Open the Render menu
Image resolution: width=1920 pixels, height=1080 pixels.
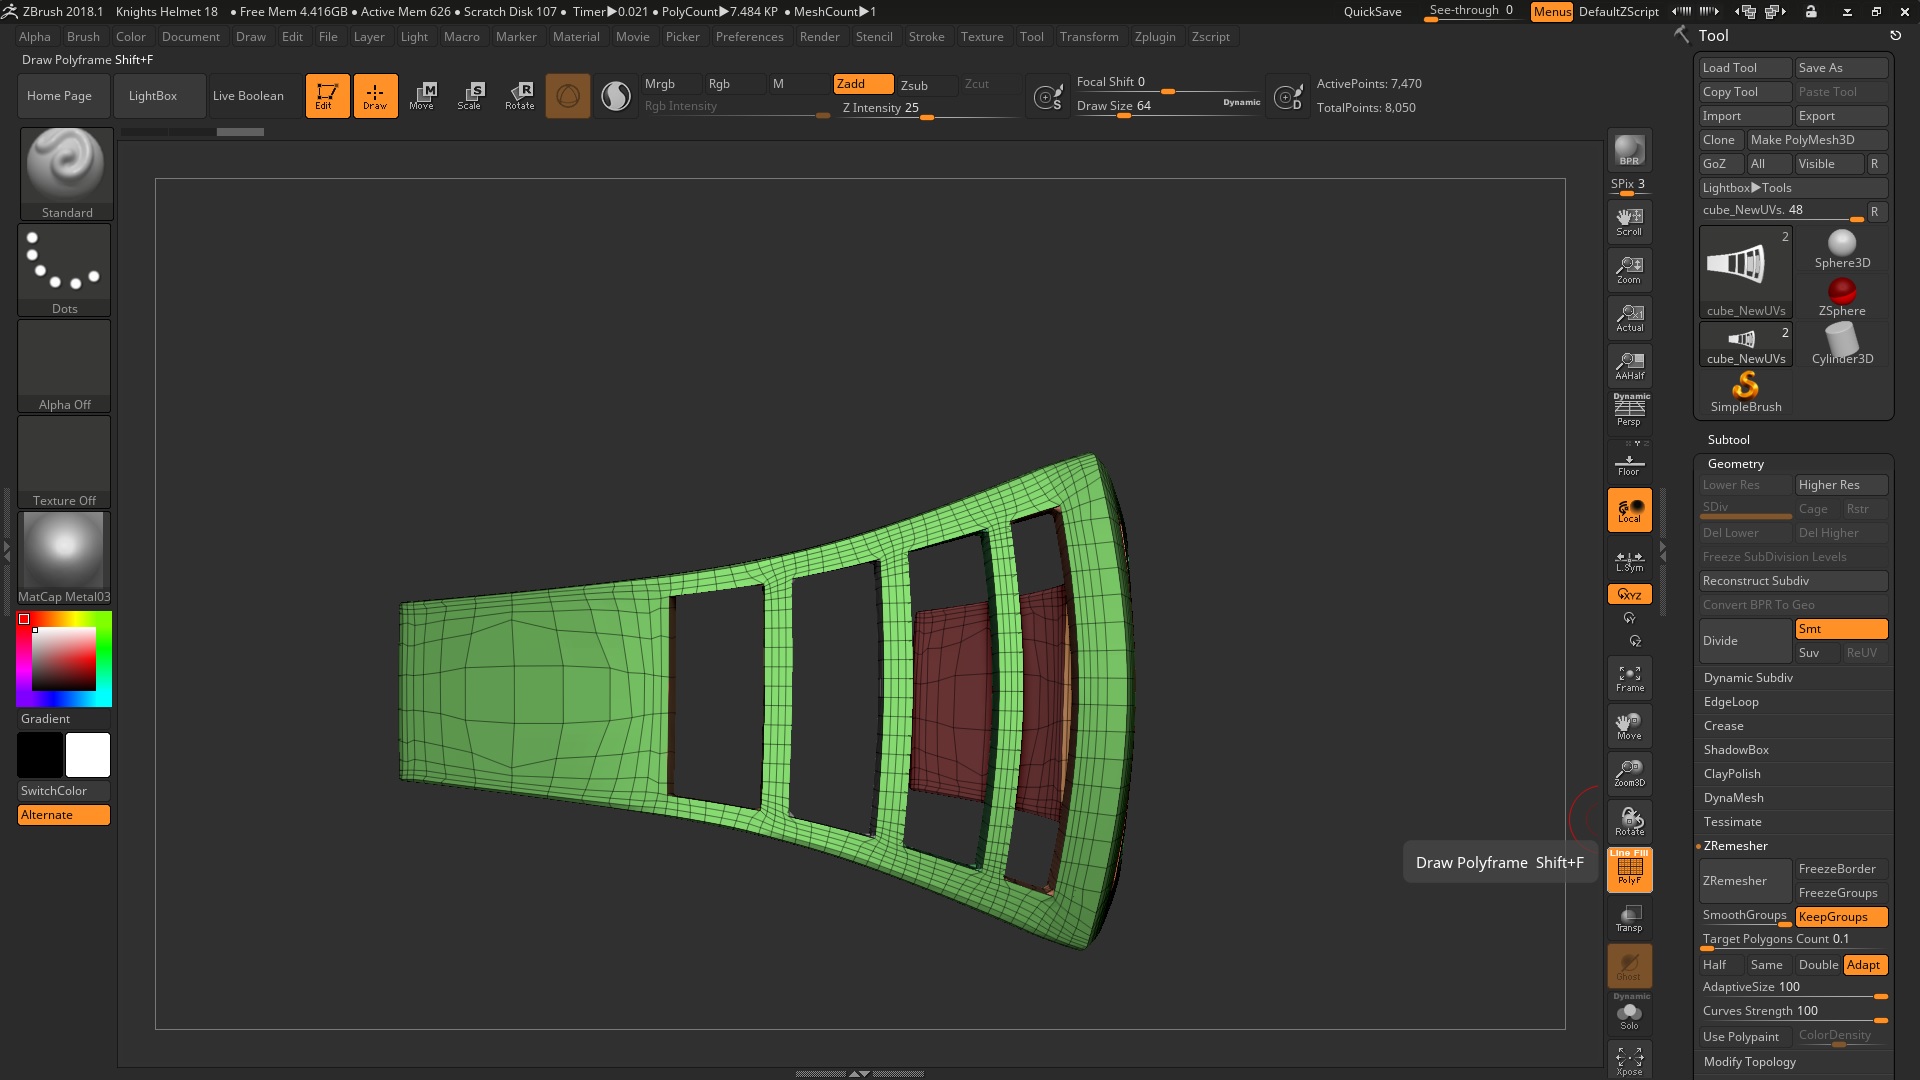(x=819, y=37)
